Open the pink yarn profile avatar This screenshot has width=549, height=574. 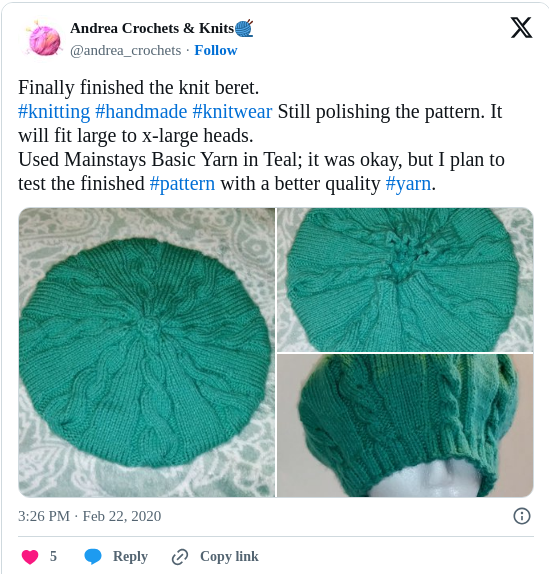coord(44,40)
